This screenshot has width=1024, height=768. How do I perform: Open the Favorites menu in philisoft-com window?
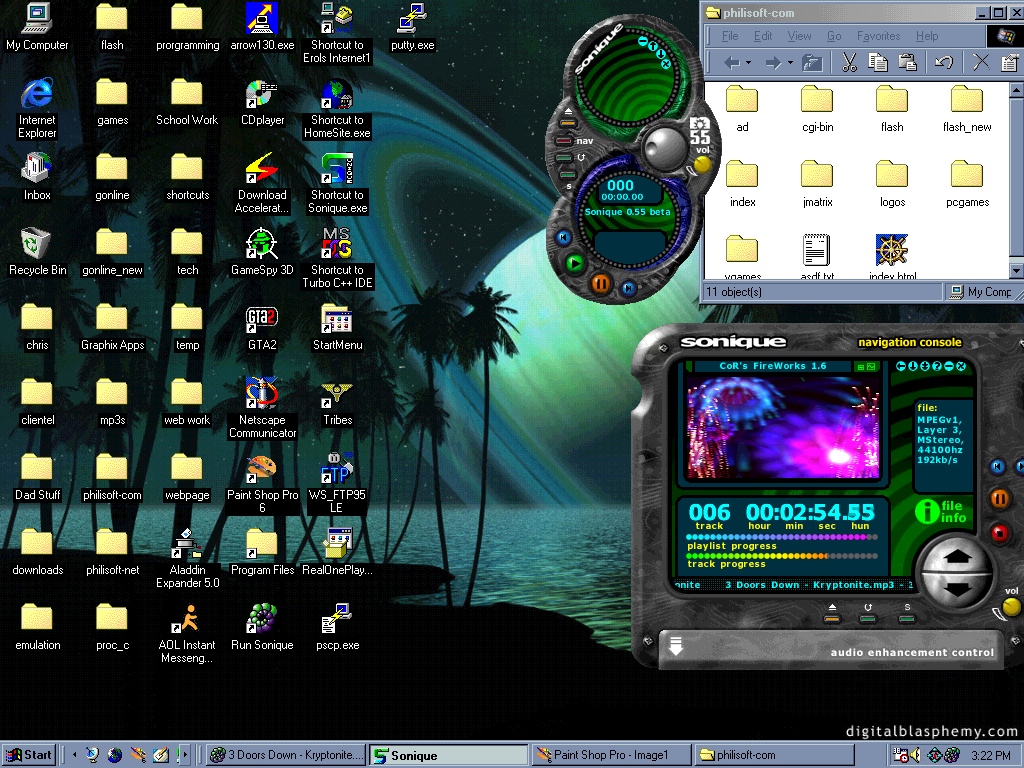click(878, 36)
